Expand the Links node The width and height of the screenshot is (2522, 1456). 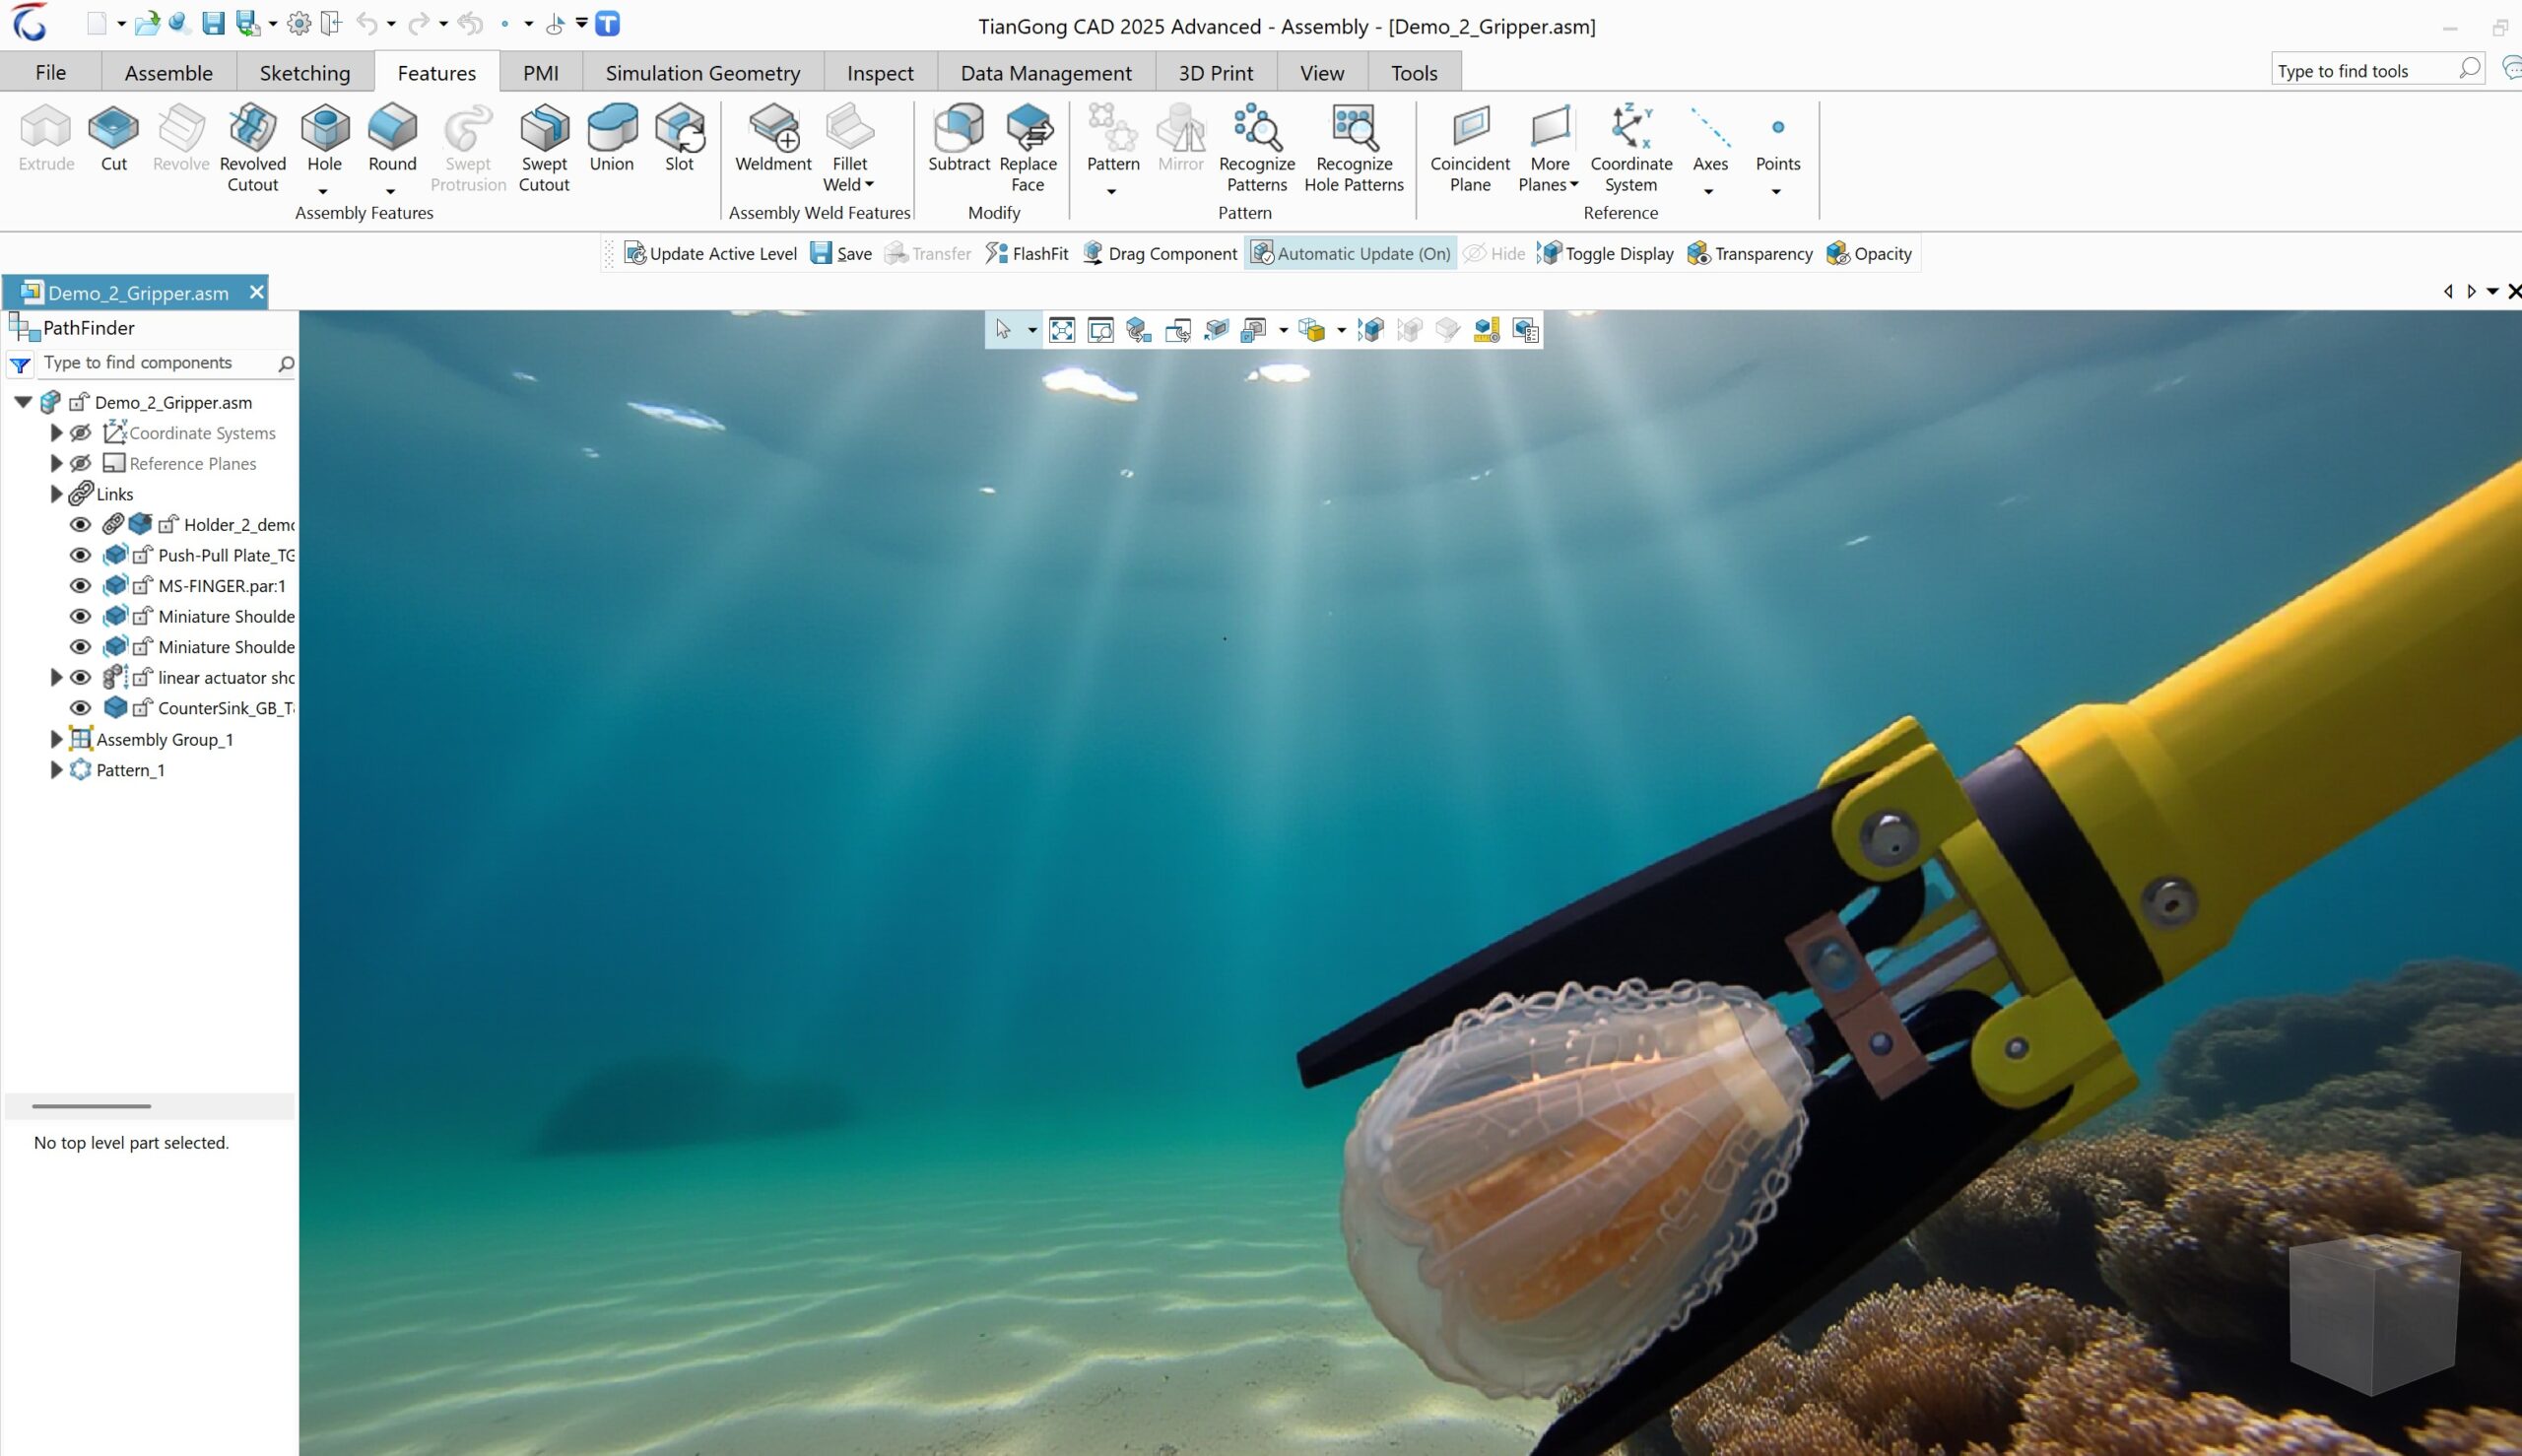tap(56, 494)
